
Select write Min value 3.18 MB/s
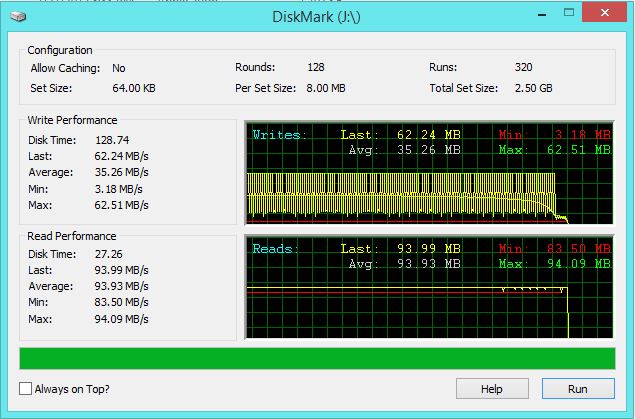coord(119,189)
